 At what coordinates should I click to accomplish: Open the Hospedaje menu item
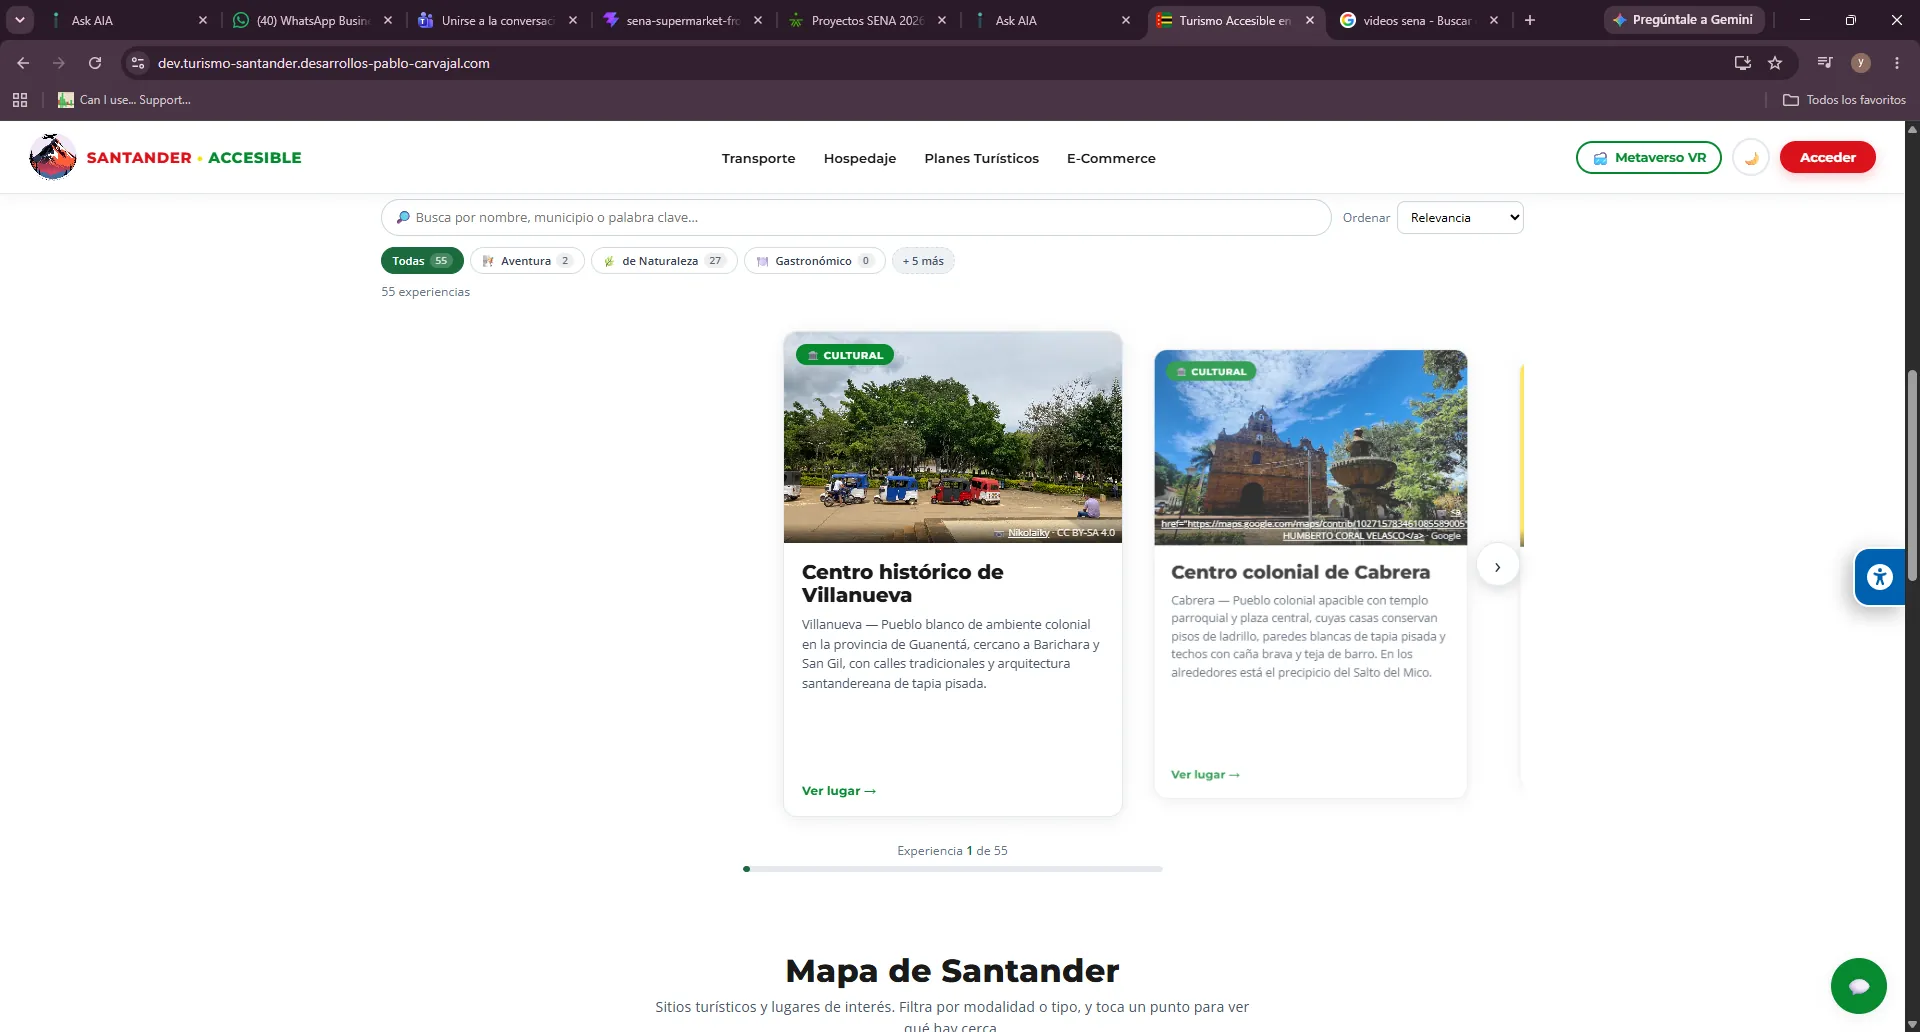click(860, 158)
